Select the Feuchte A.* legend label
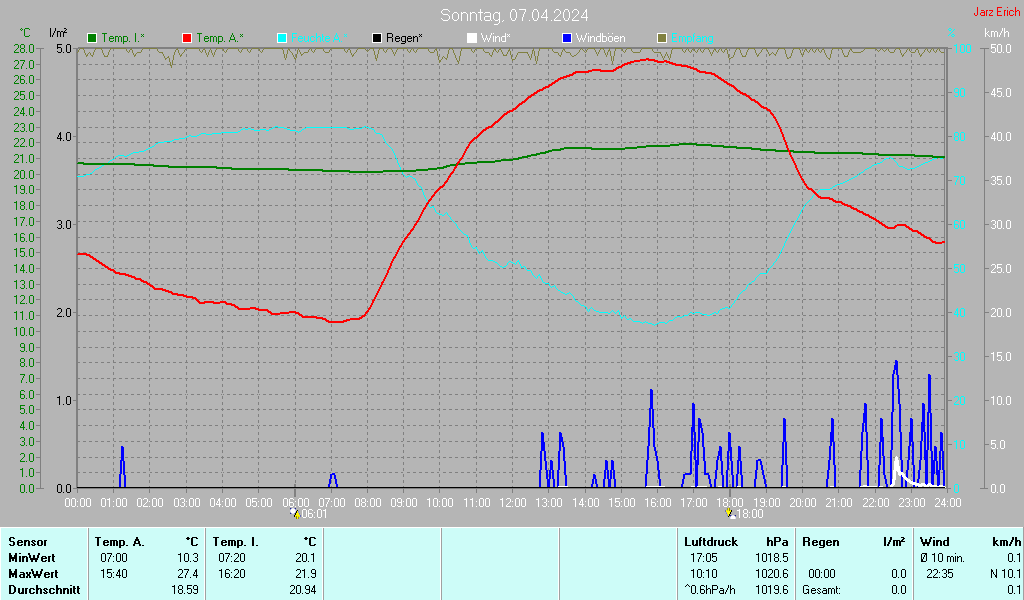 point(319,38)
